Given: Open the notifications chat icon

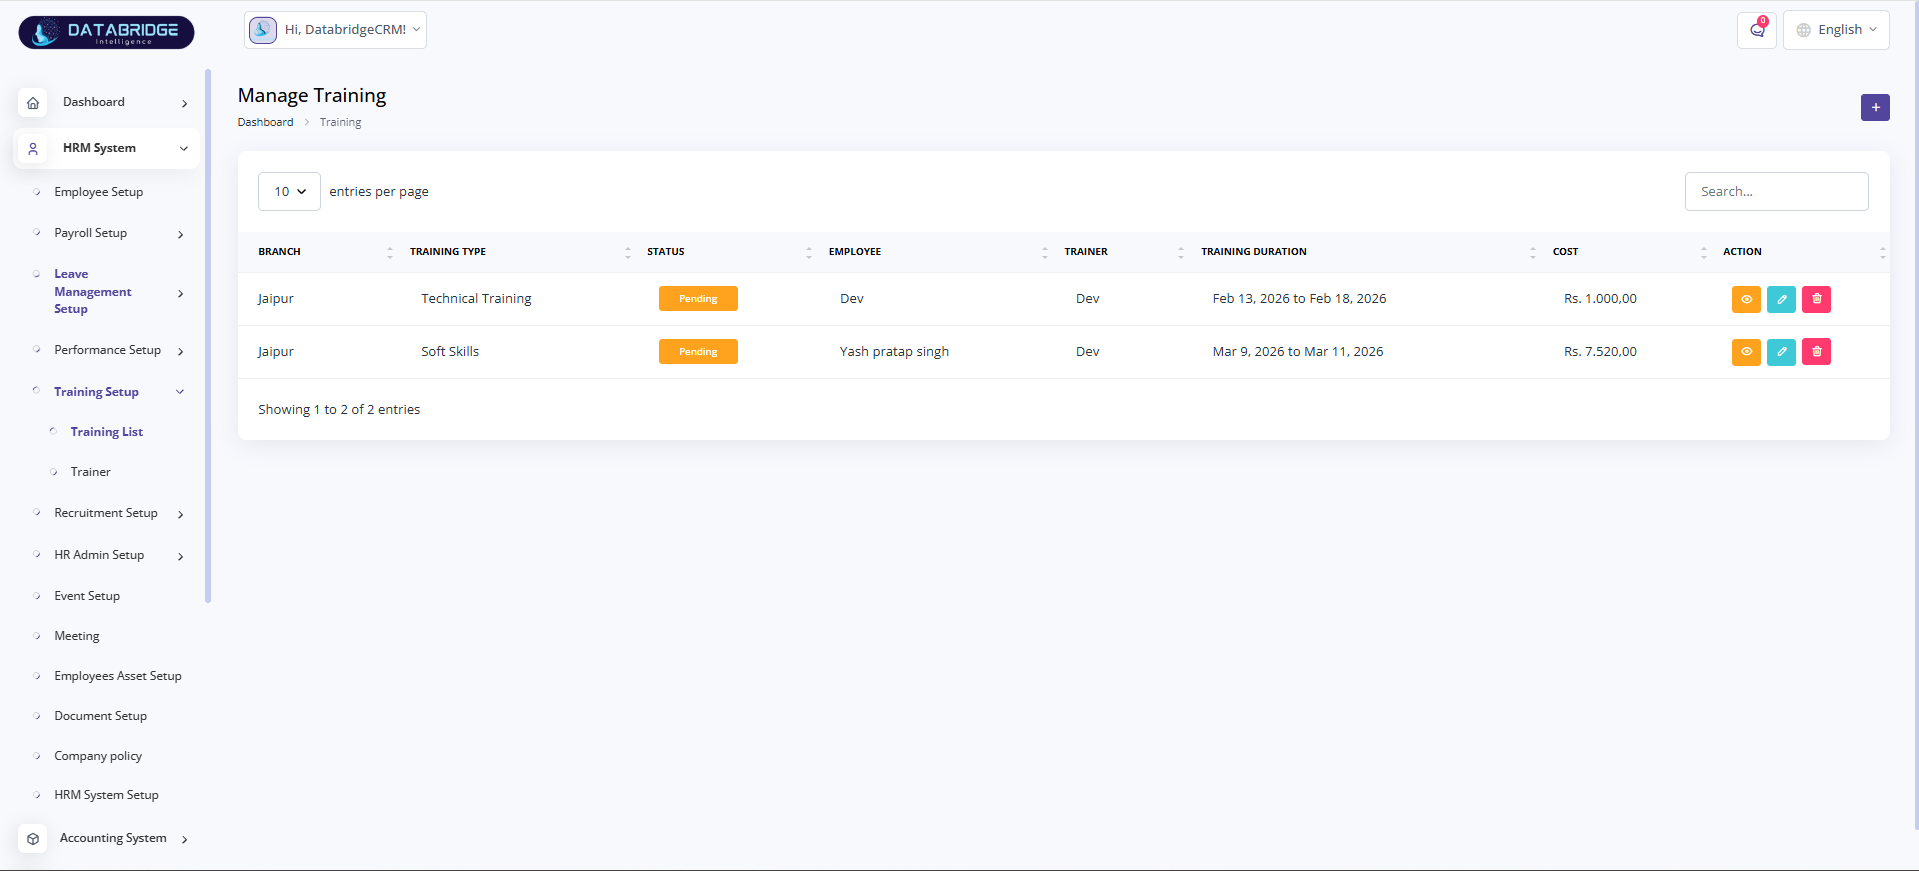Looking at the screenshot, I should [x=1757, y=30].
